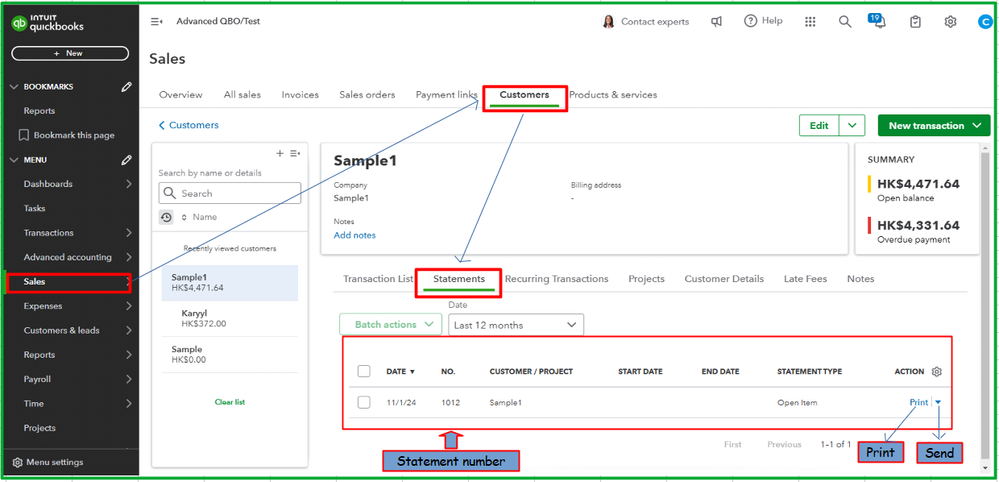
Task: Click the search magnifier icon in header
Action: pyautogui.click(x=845, y=22)
